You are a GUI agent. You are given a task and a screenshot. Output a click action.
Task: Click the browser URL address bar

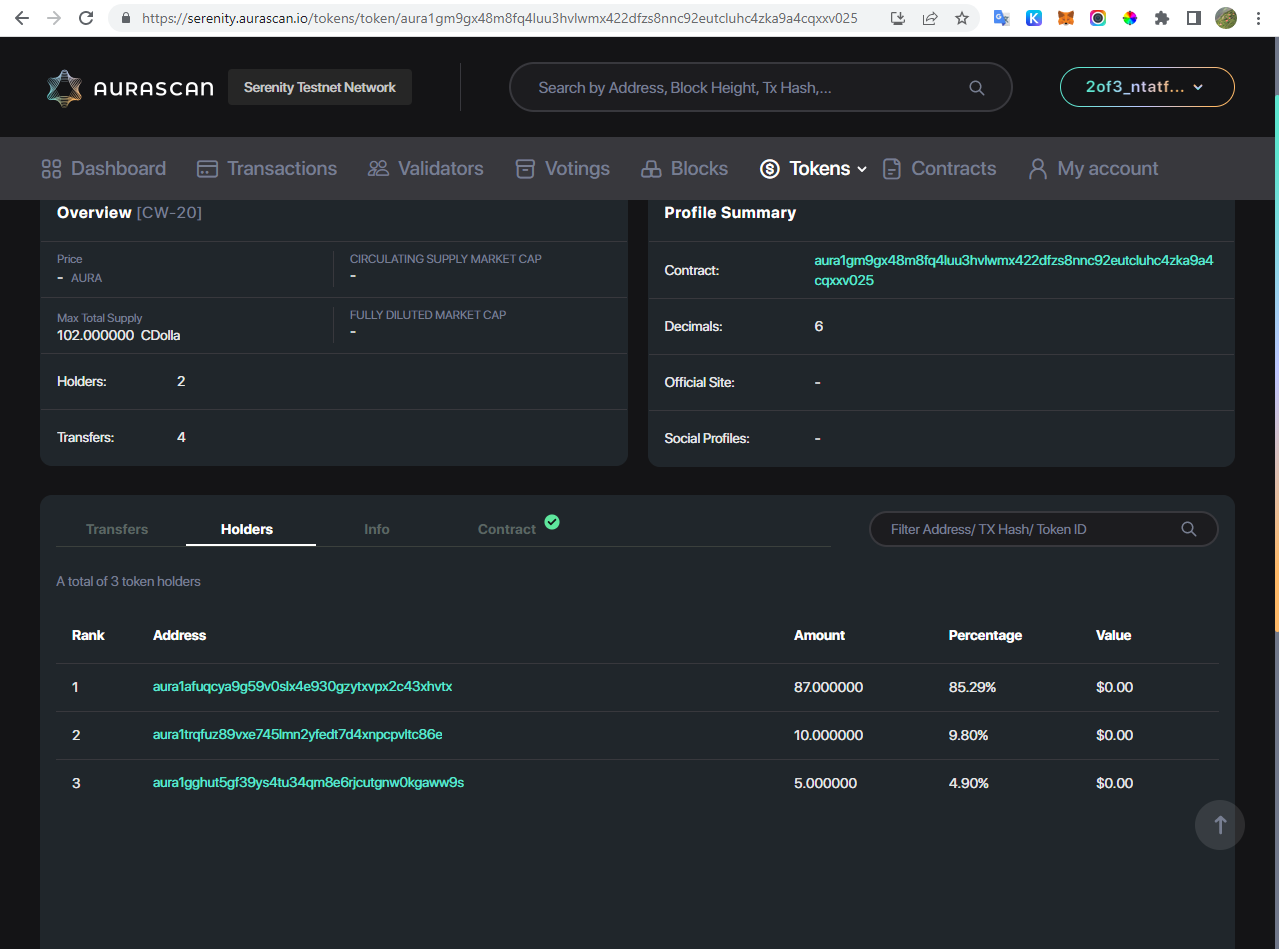pos(500,18)
